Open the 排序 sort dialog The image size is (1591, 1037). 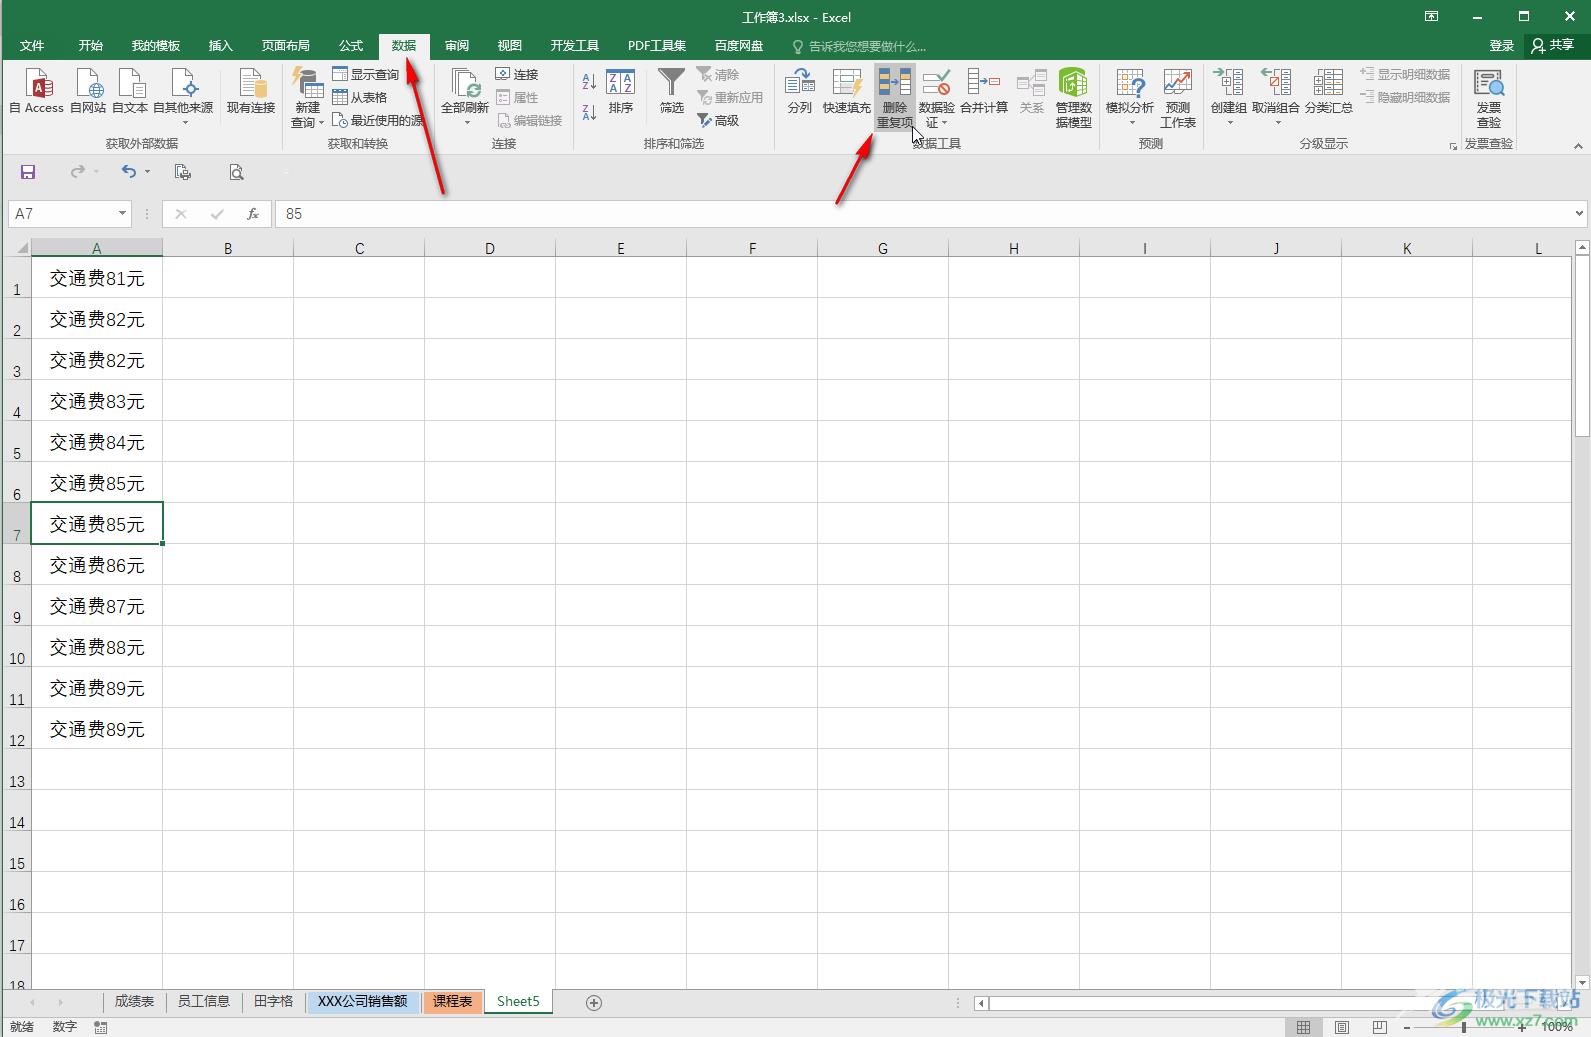pos(621,91)
